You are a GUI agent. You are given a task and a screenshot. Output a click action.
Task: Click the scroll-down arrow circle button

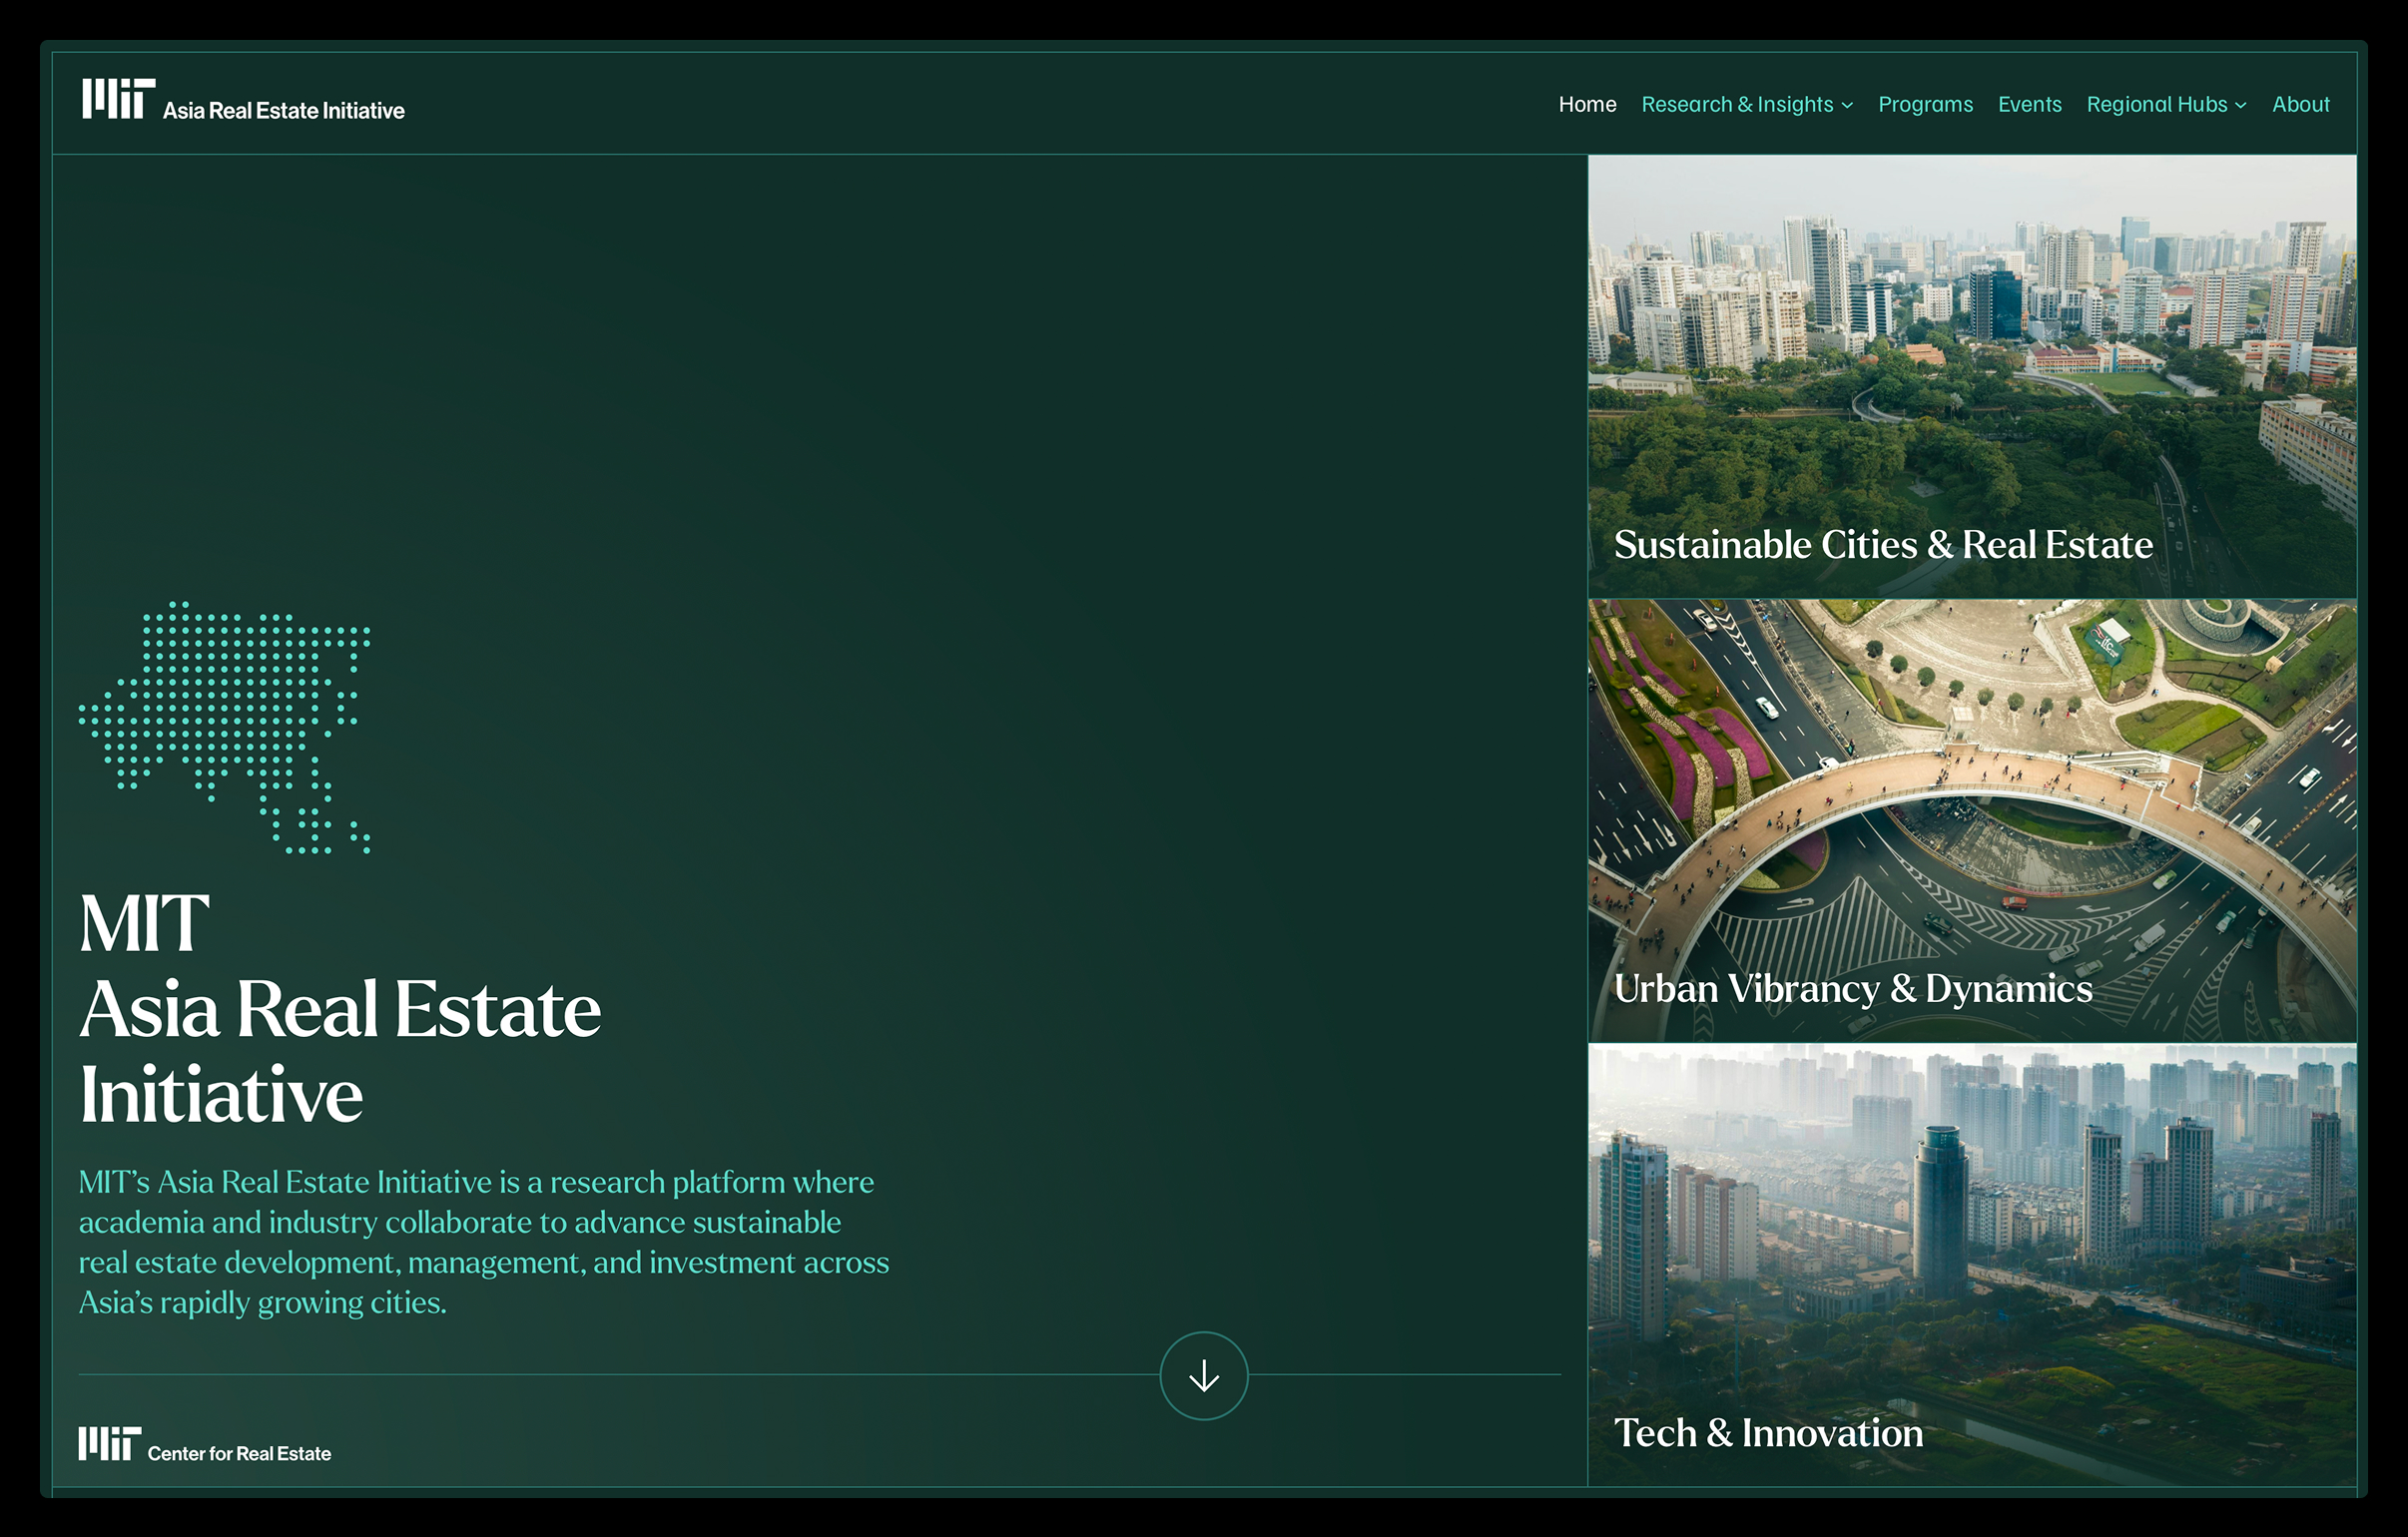click(x=1203, y=1376)
